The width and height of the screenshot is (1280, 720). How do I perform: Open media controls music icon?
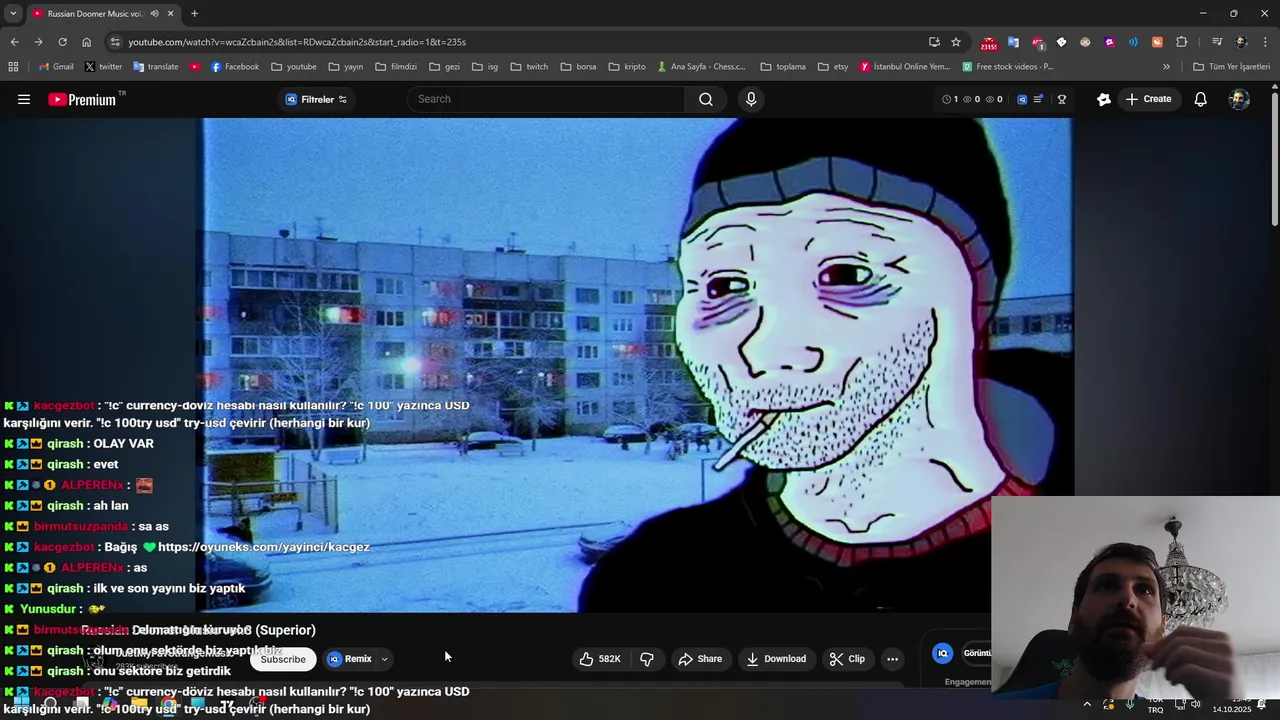coord(1216,42)
